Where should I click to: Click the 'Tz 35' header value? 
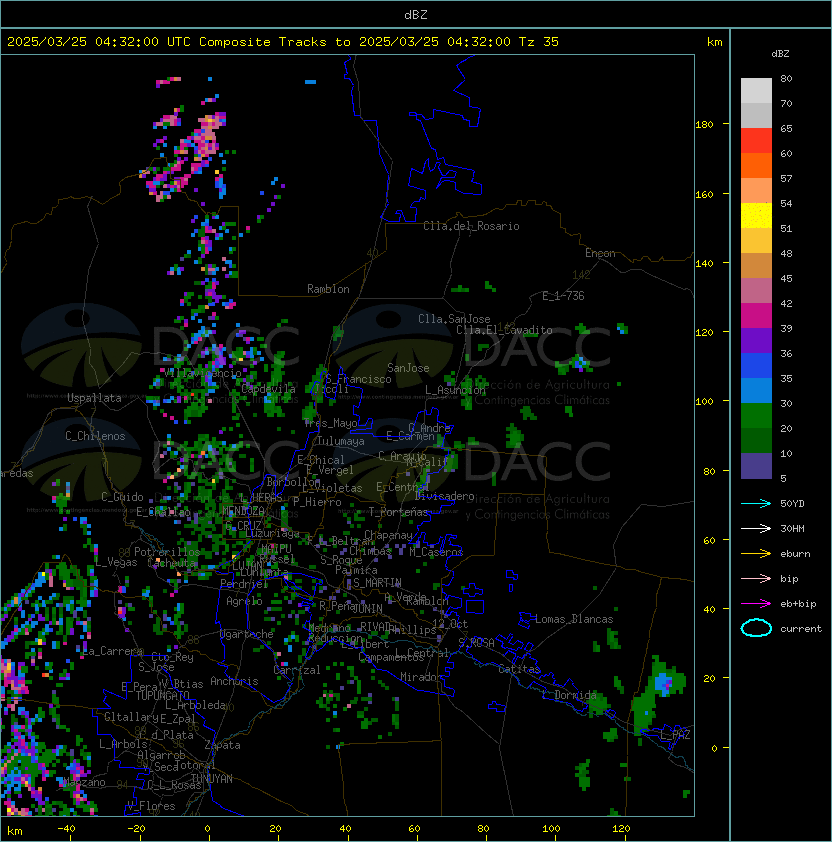coord(539,42)
